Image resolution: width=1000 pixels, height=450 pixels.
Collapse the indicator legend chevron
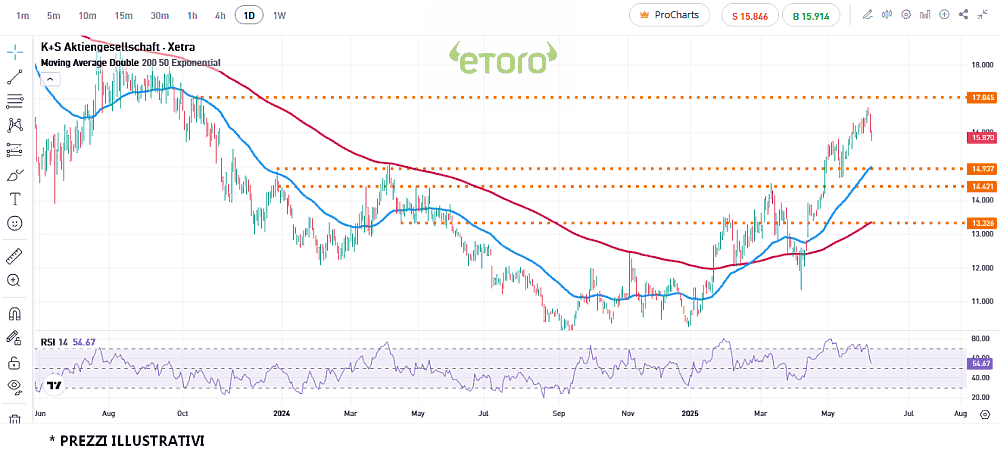49,80
